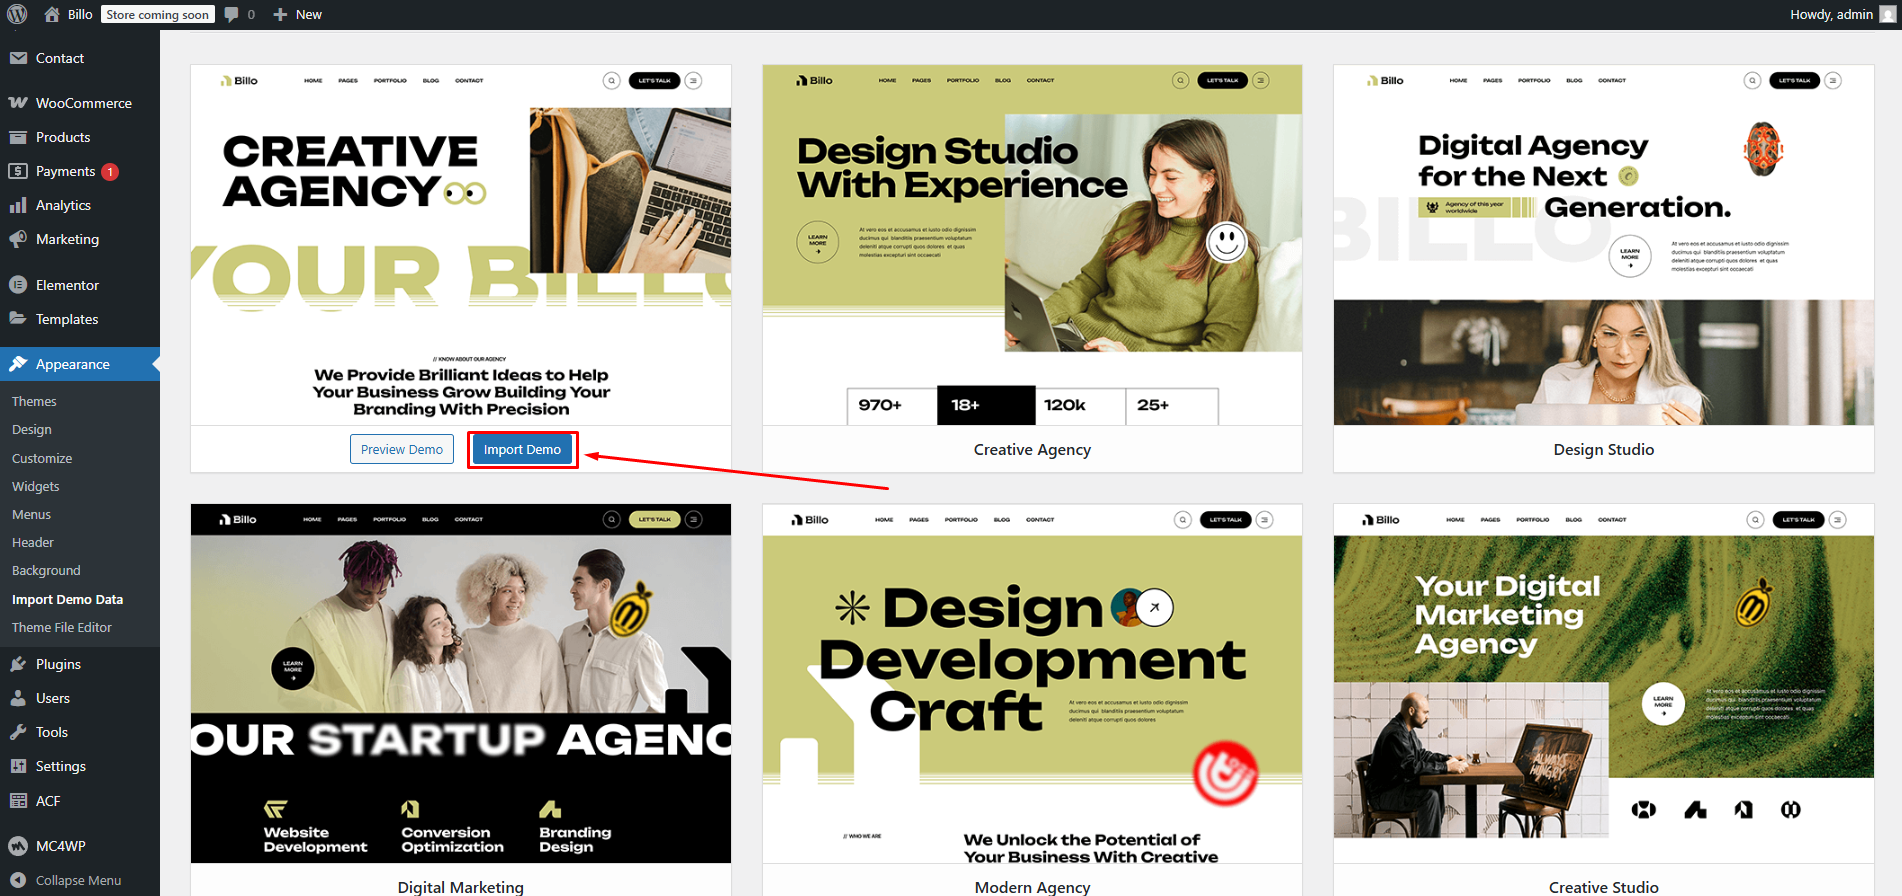The height and width of the screenshot is (896, 1902).
Task: Open Analytics via its bar chart icon
Action: click(18, 205)
